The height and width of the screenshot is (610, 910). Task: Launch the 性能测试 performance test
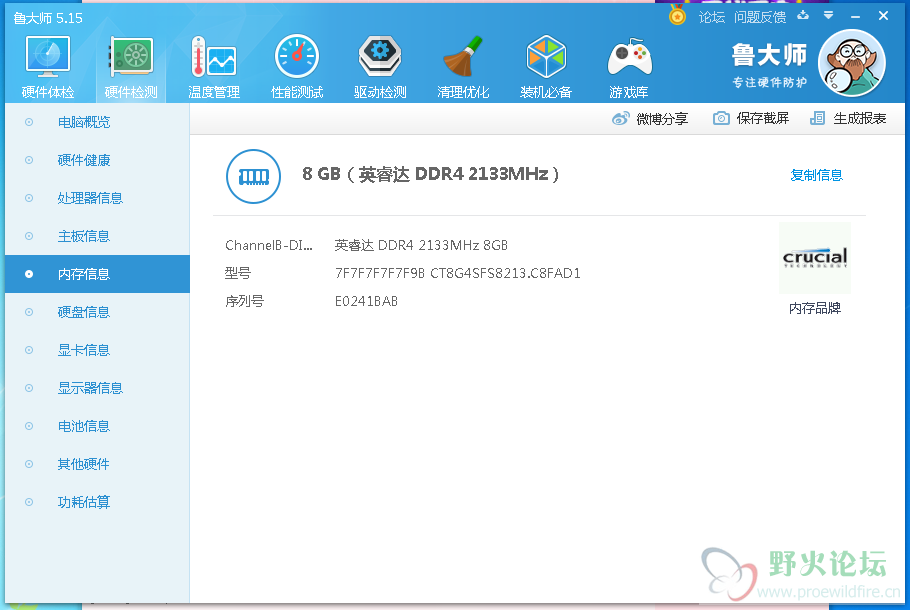(x=297, y=66)
